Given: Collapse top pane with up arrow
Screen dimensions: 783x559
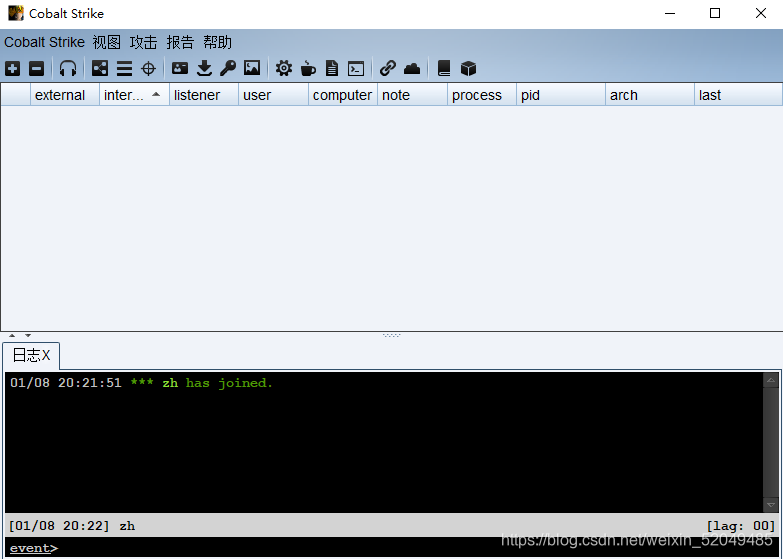Looking at the screenshot, I should point(12,336).
